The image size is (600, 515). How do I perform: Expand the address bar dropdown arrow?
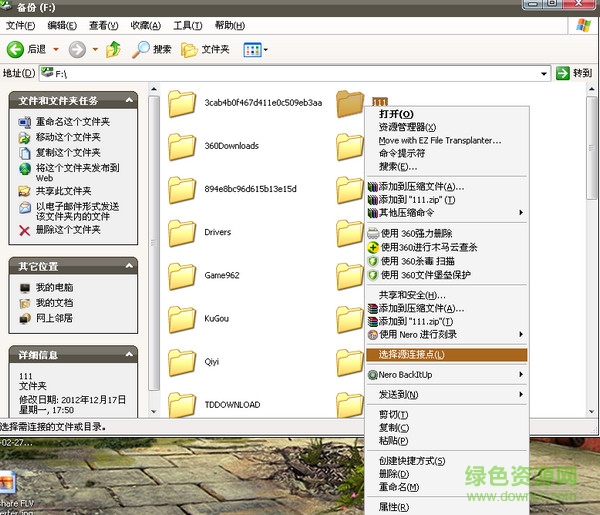coord(544,73)
